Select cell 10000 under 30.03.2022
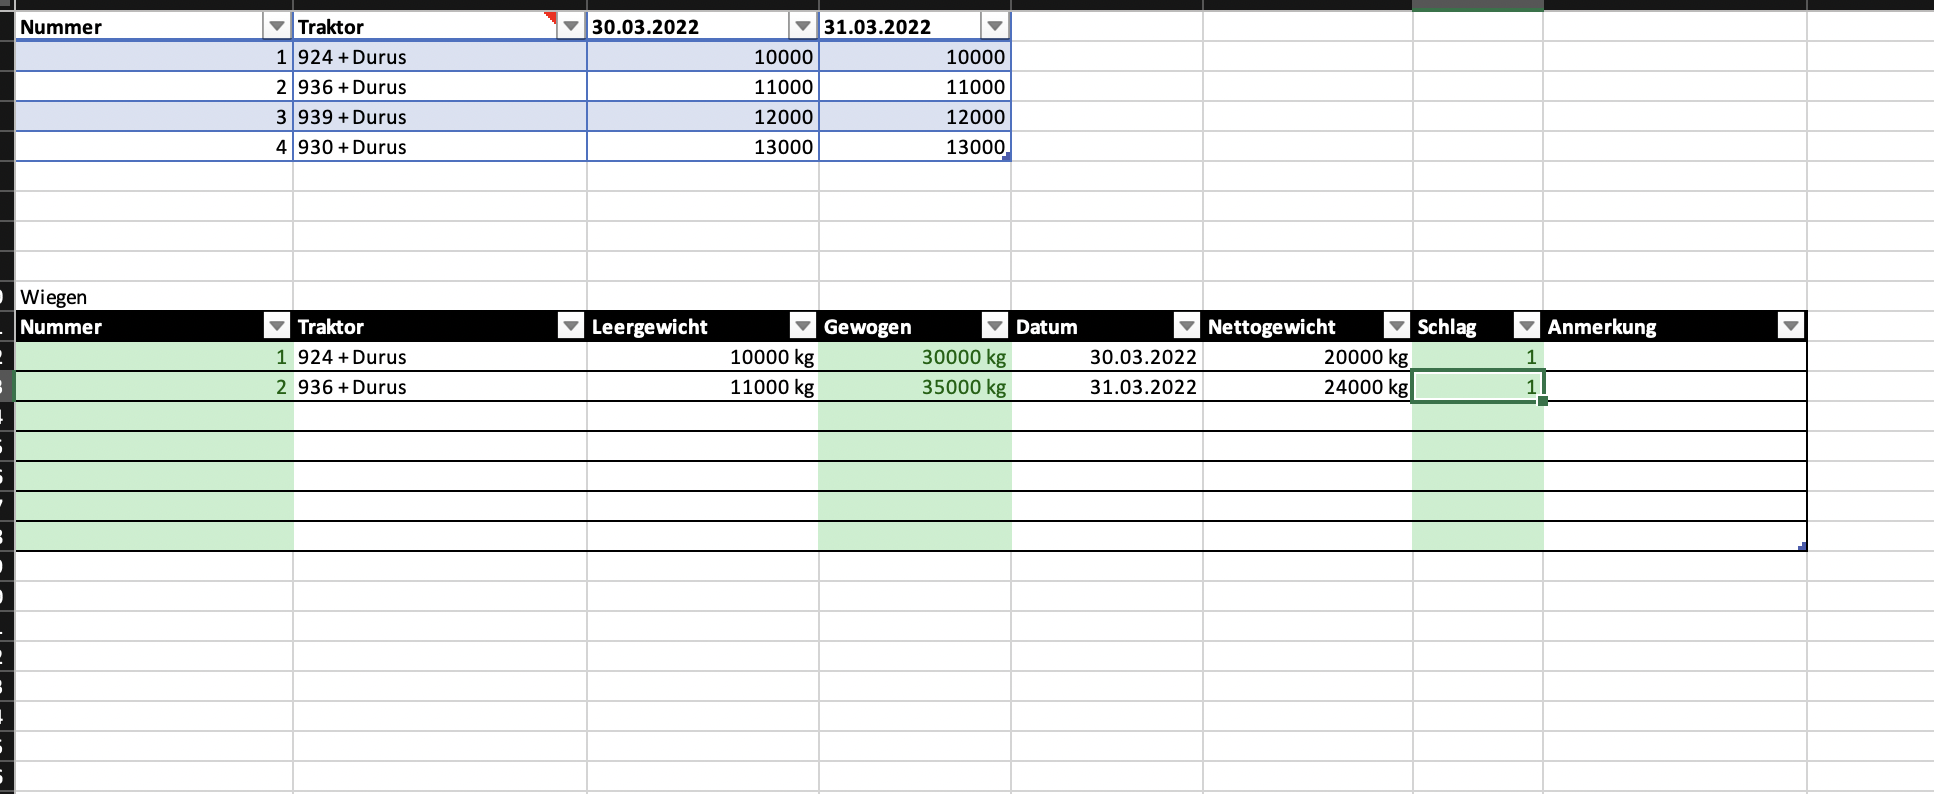 703,57
